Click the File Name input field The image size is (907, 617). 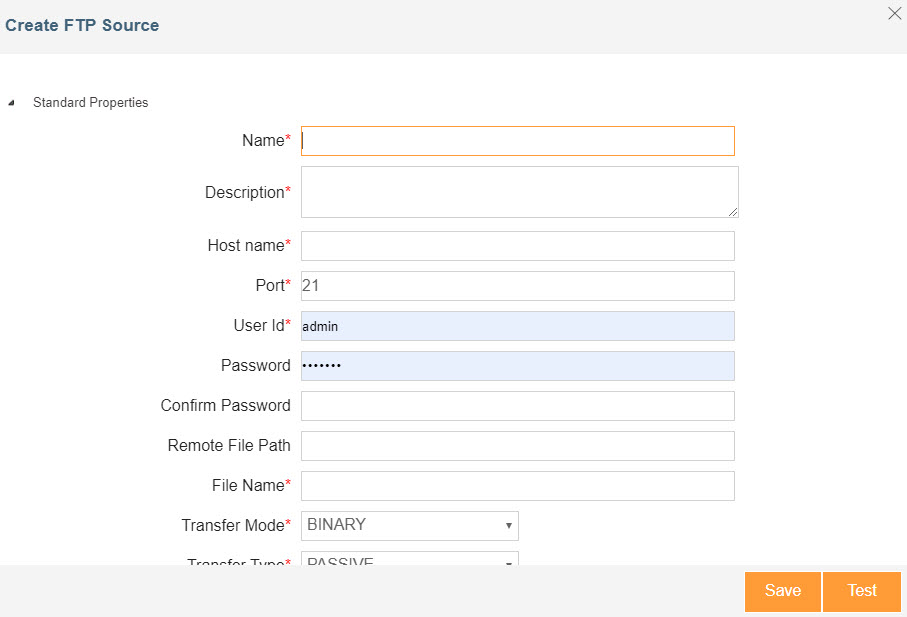(517, 486)
